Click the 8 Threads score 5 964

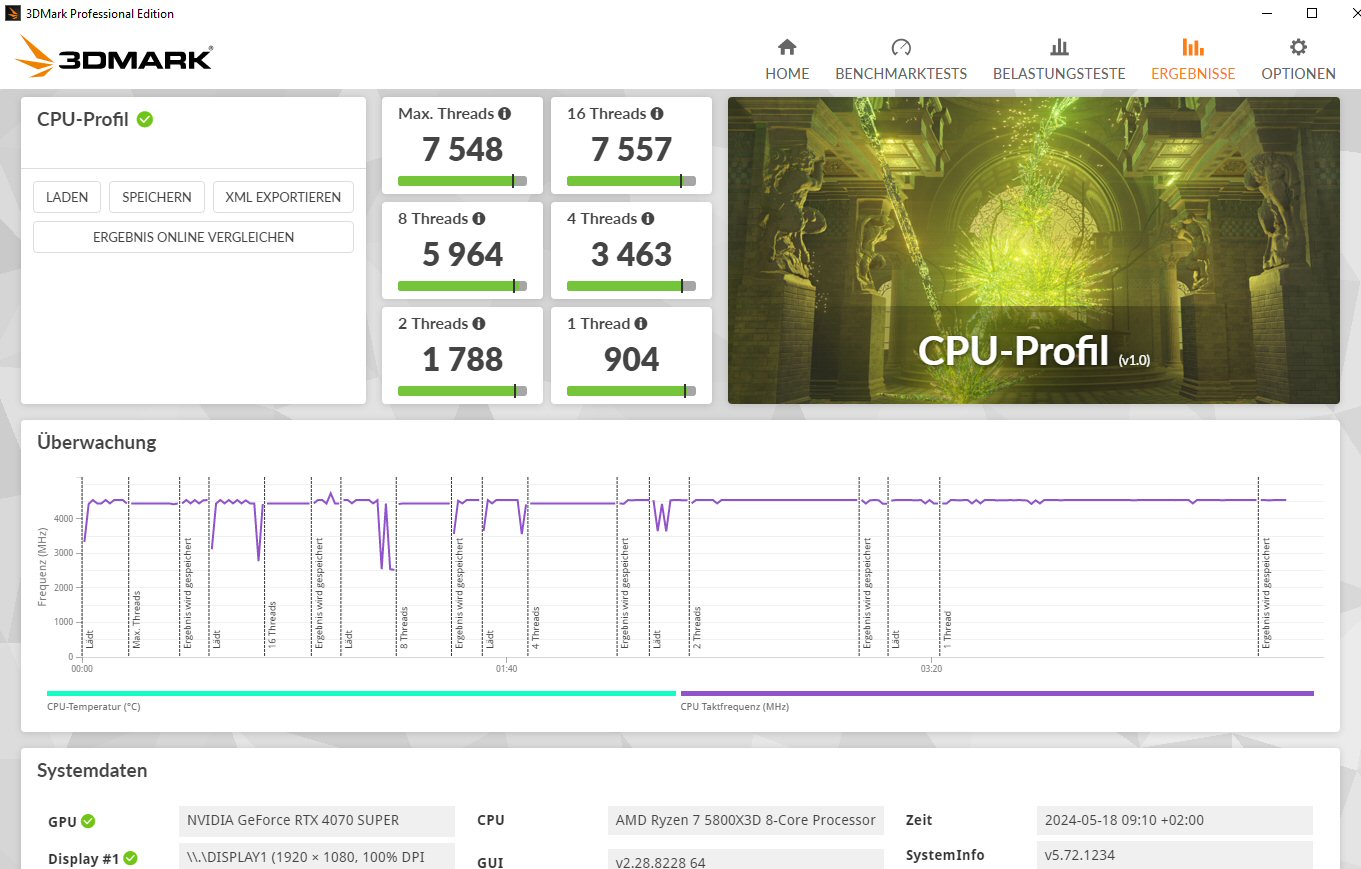[462, 254]
